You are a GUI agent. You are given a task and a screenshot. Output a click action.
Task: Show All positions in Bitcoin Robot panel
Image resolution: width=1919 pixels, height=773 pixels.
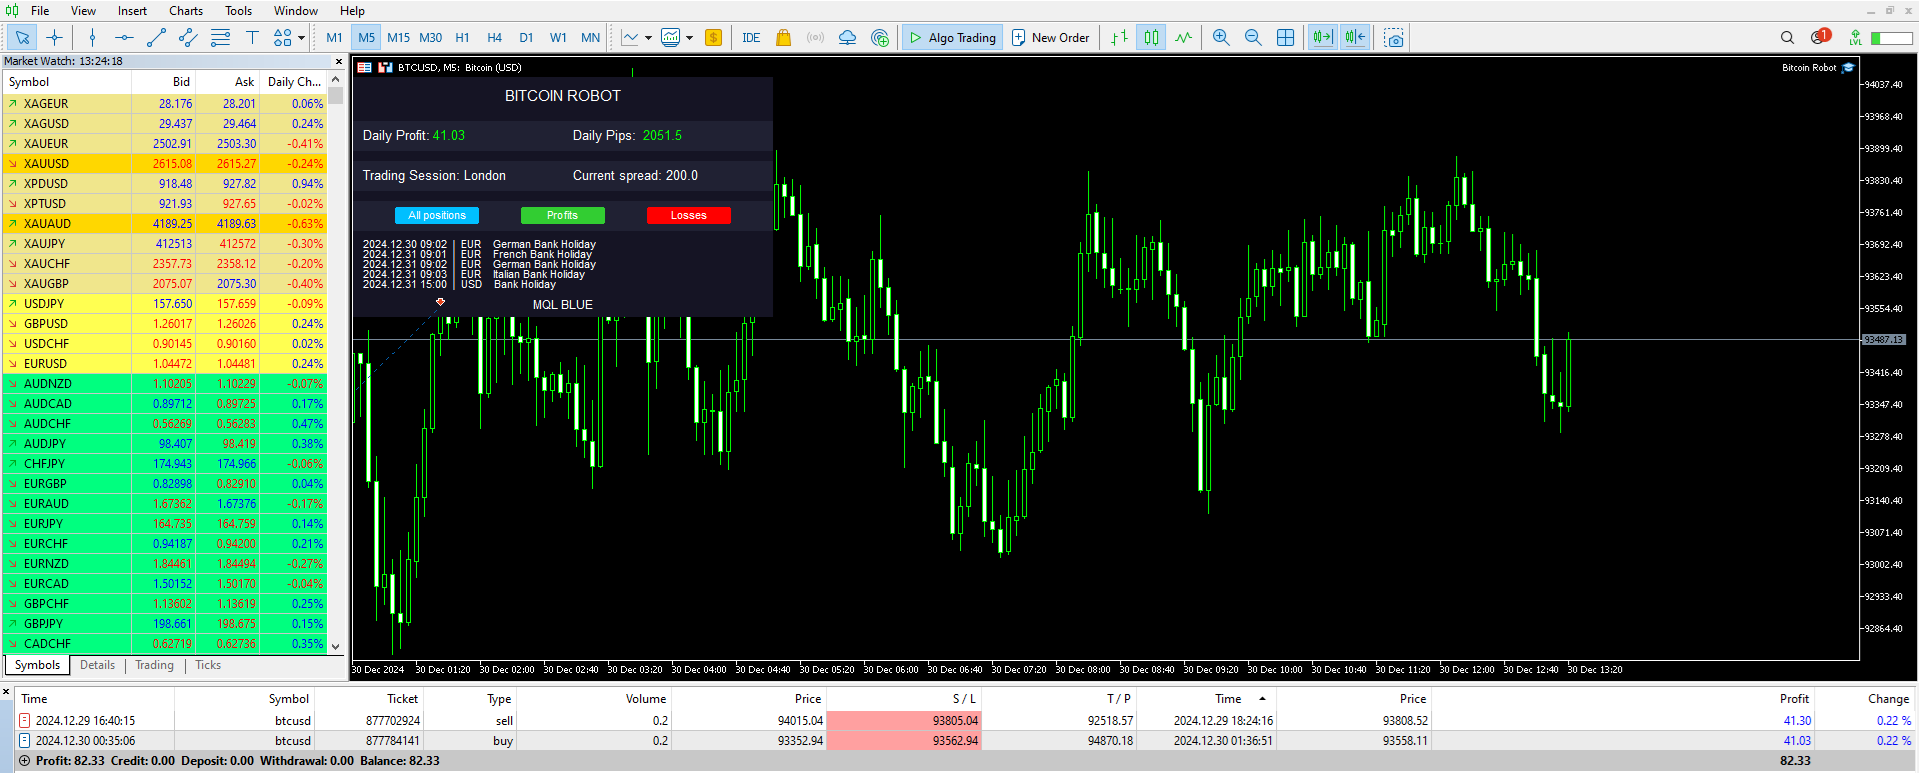(x=437, y=215)
